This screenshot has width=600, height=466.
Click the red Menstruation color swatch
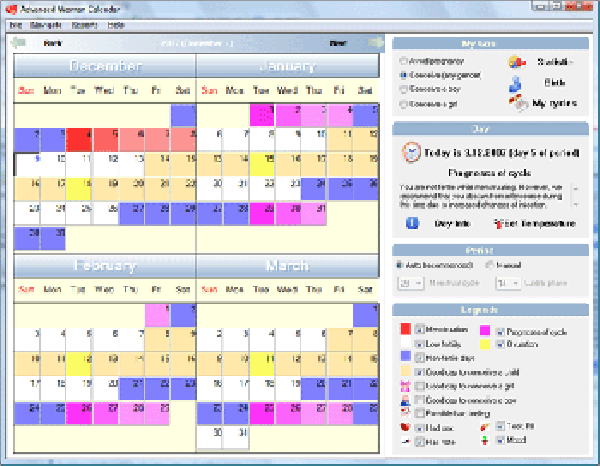pyautogui.click(x=404, y=328)
